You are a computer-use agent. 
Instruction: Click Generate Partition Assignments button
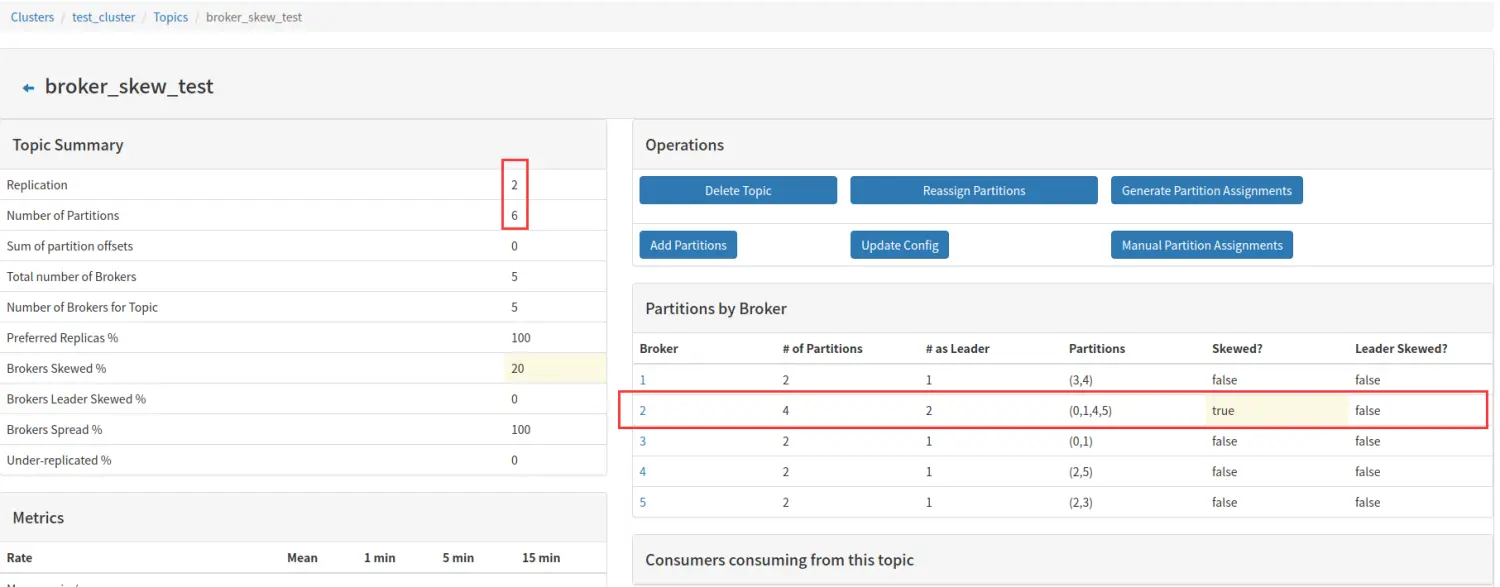point(1206,190)
